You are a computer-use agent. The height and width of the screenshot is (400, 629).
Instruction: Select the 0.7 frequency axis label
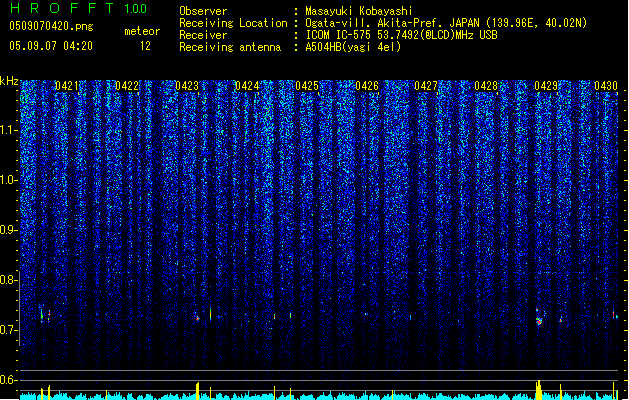click(9, 330)
